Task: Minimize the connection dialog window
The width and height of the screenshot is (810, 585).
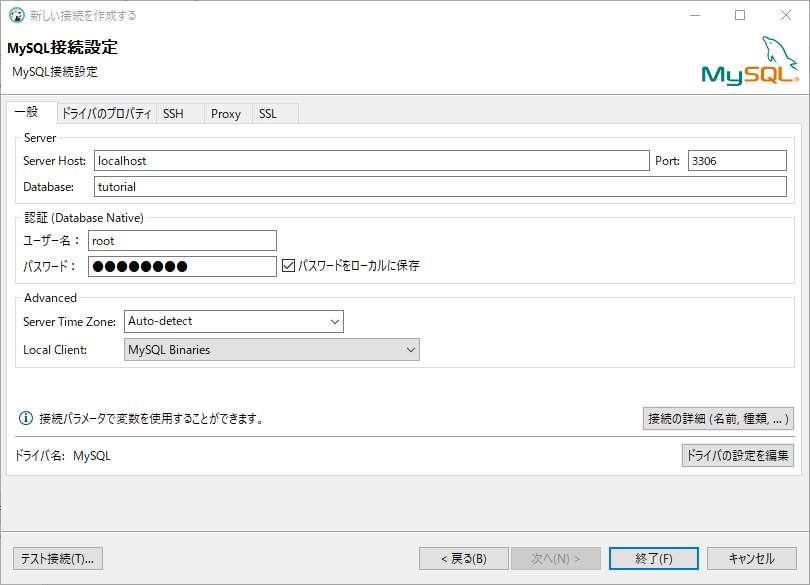Action: click(x=695, y=15)
